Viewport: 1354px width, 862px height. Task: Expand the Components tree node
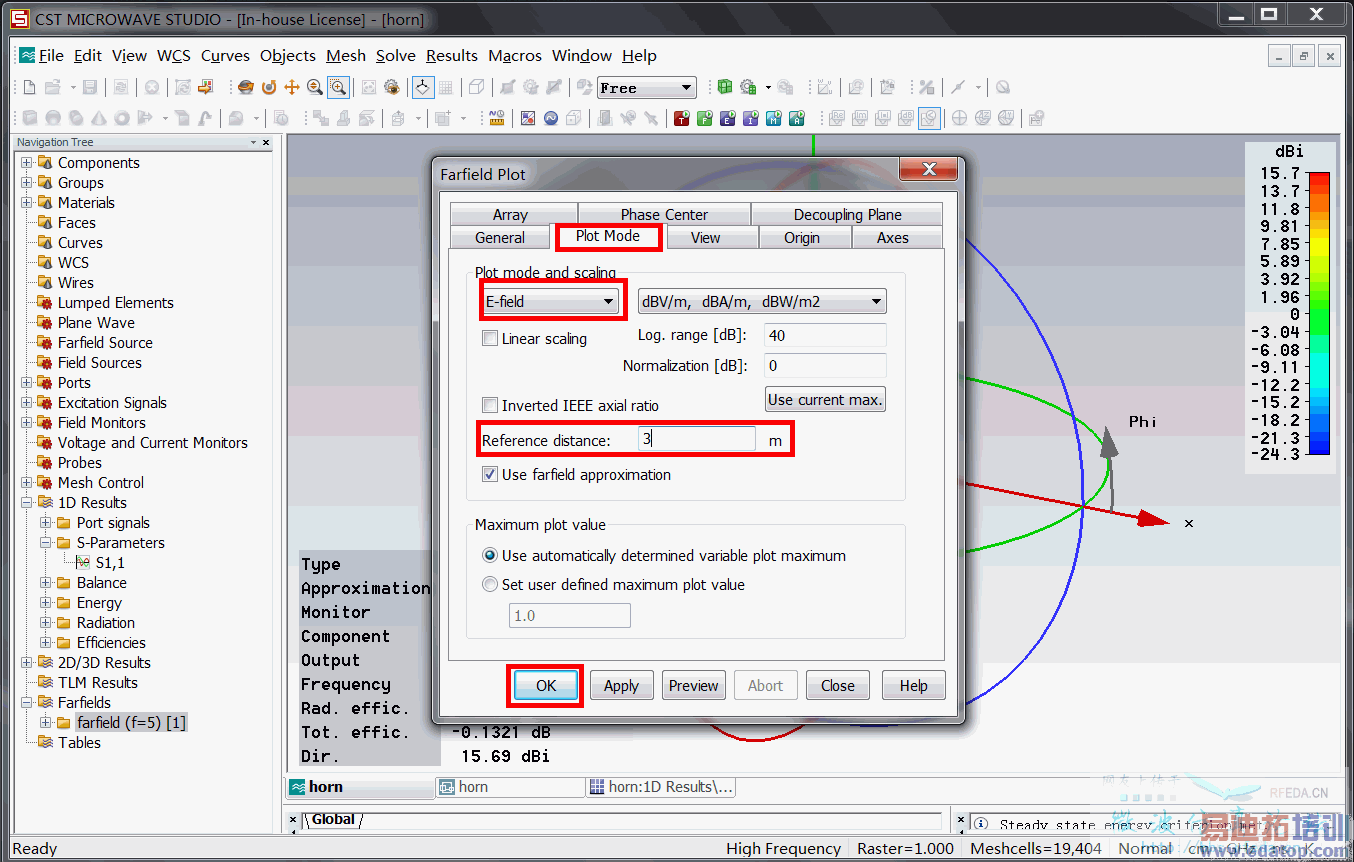tap(27, 163)
